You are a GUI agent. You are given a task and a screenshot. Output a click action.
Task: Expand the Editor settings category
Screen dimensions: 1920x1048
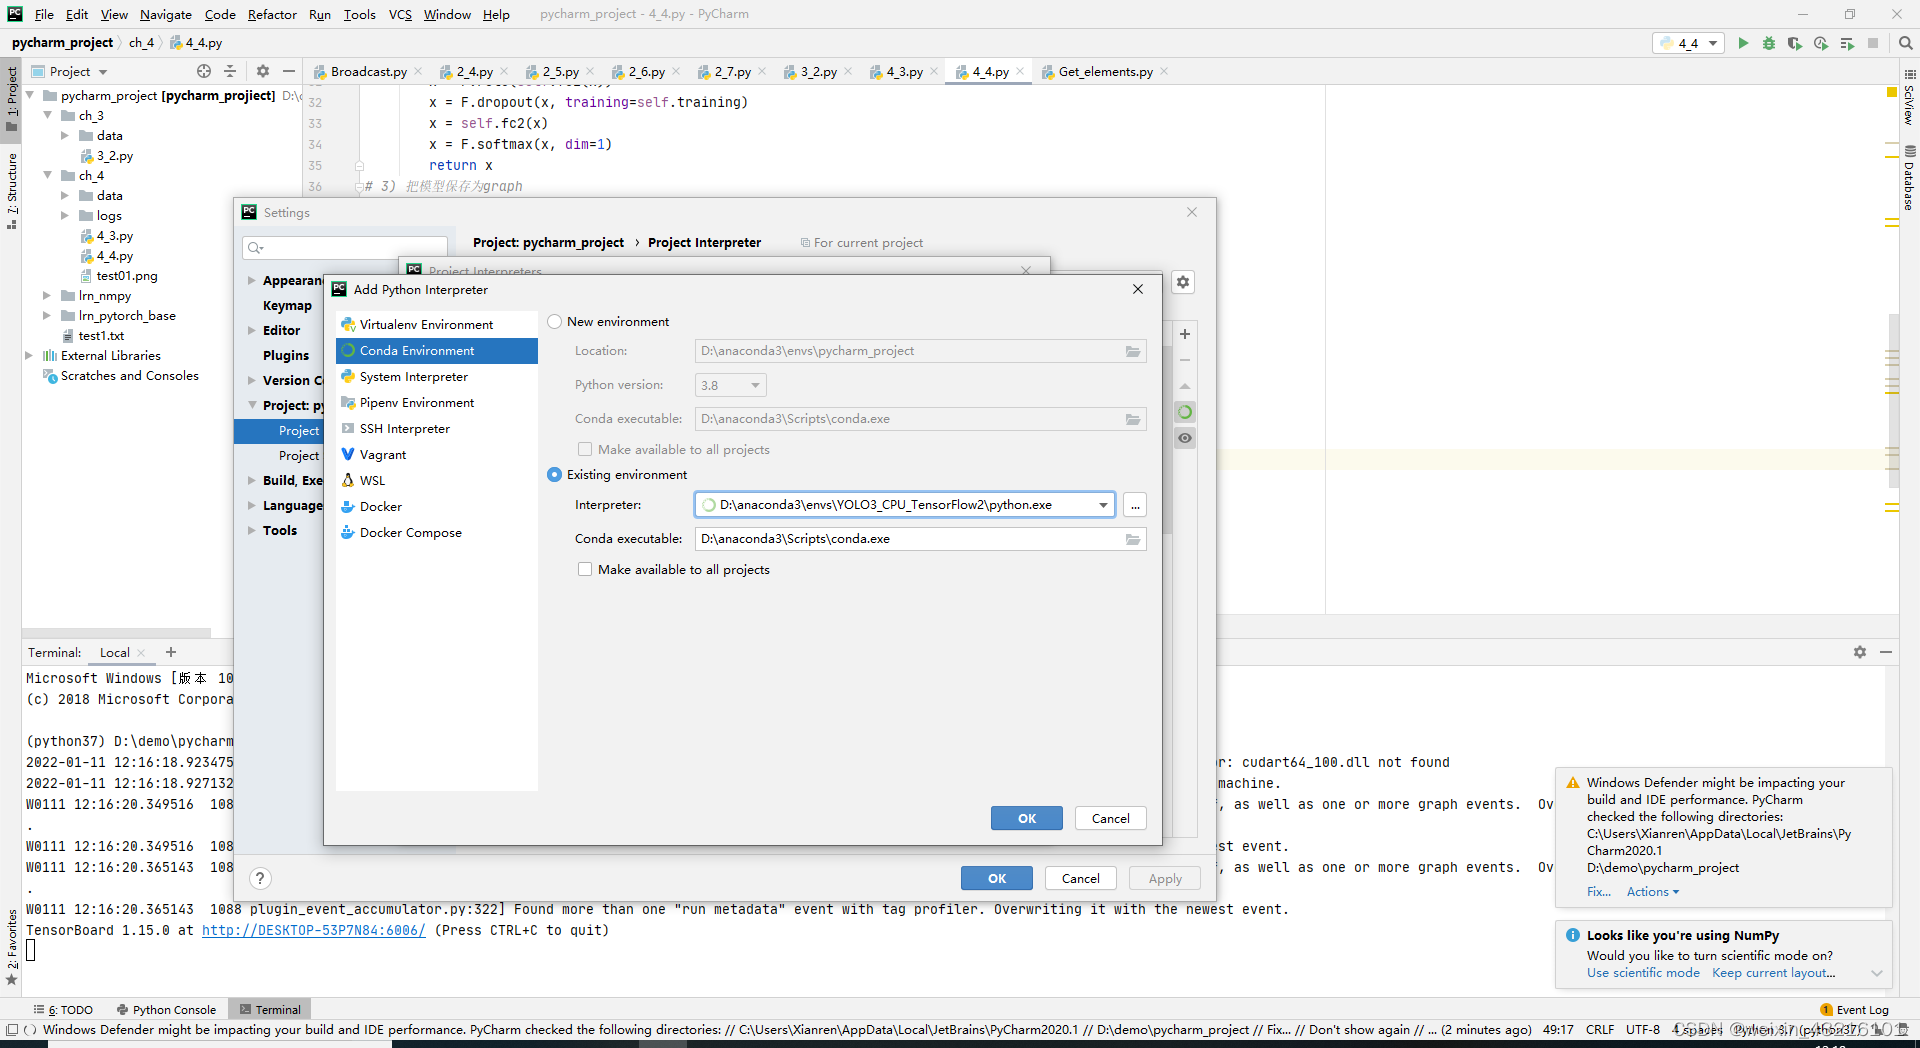coord(251,330)
